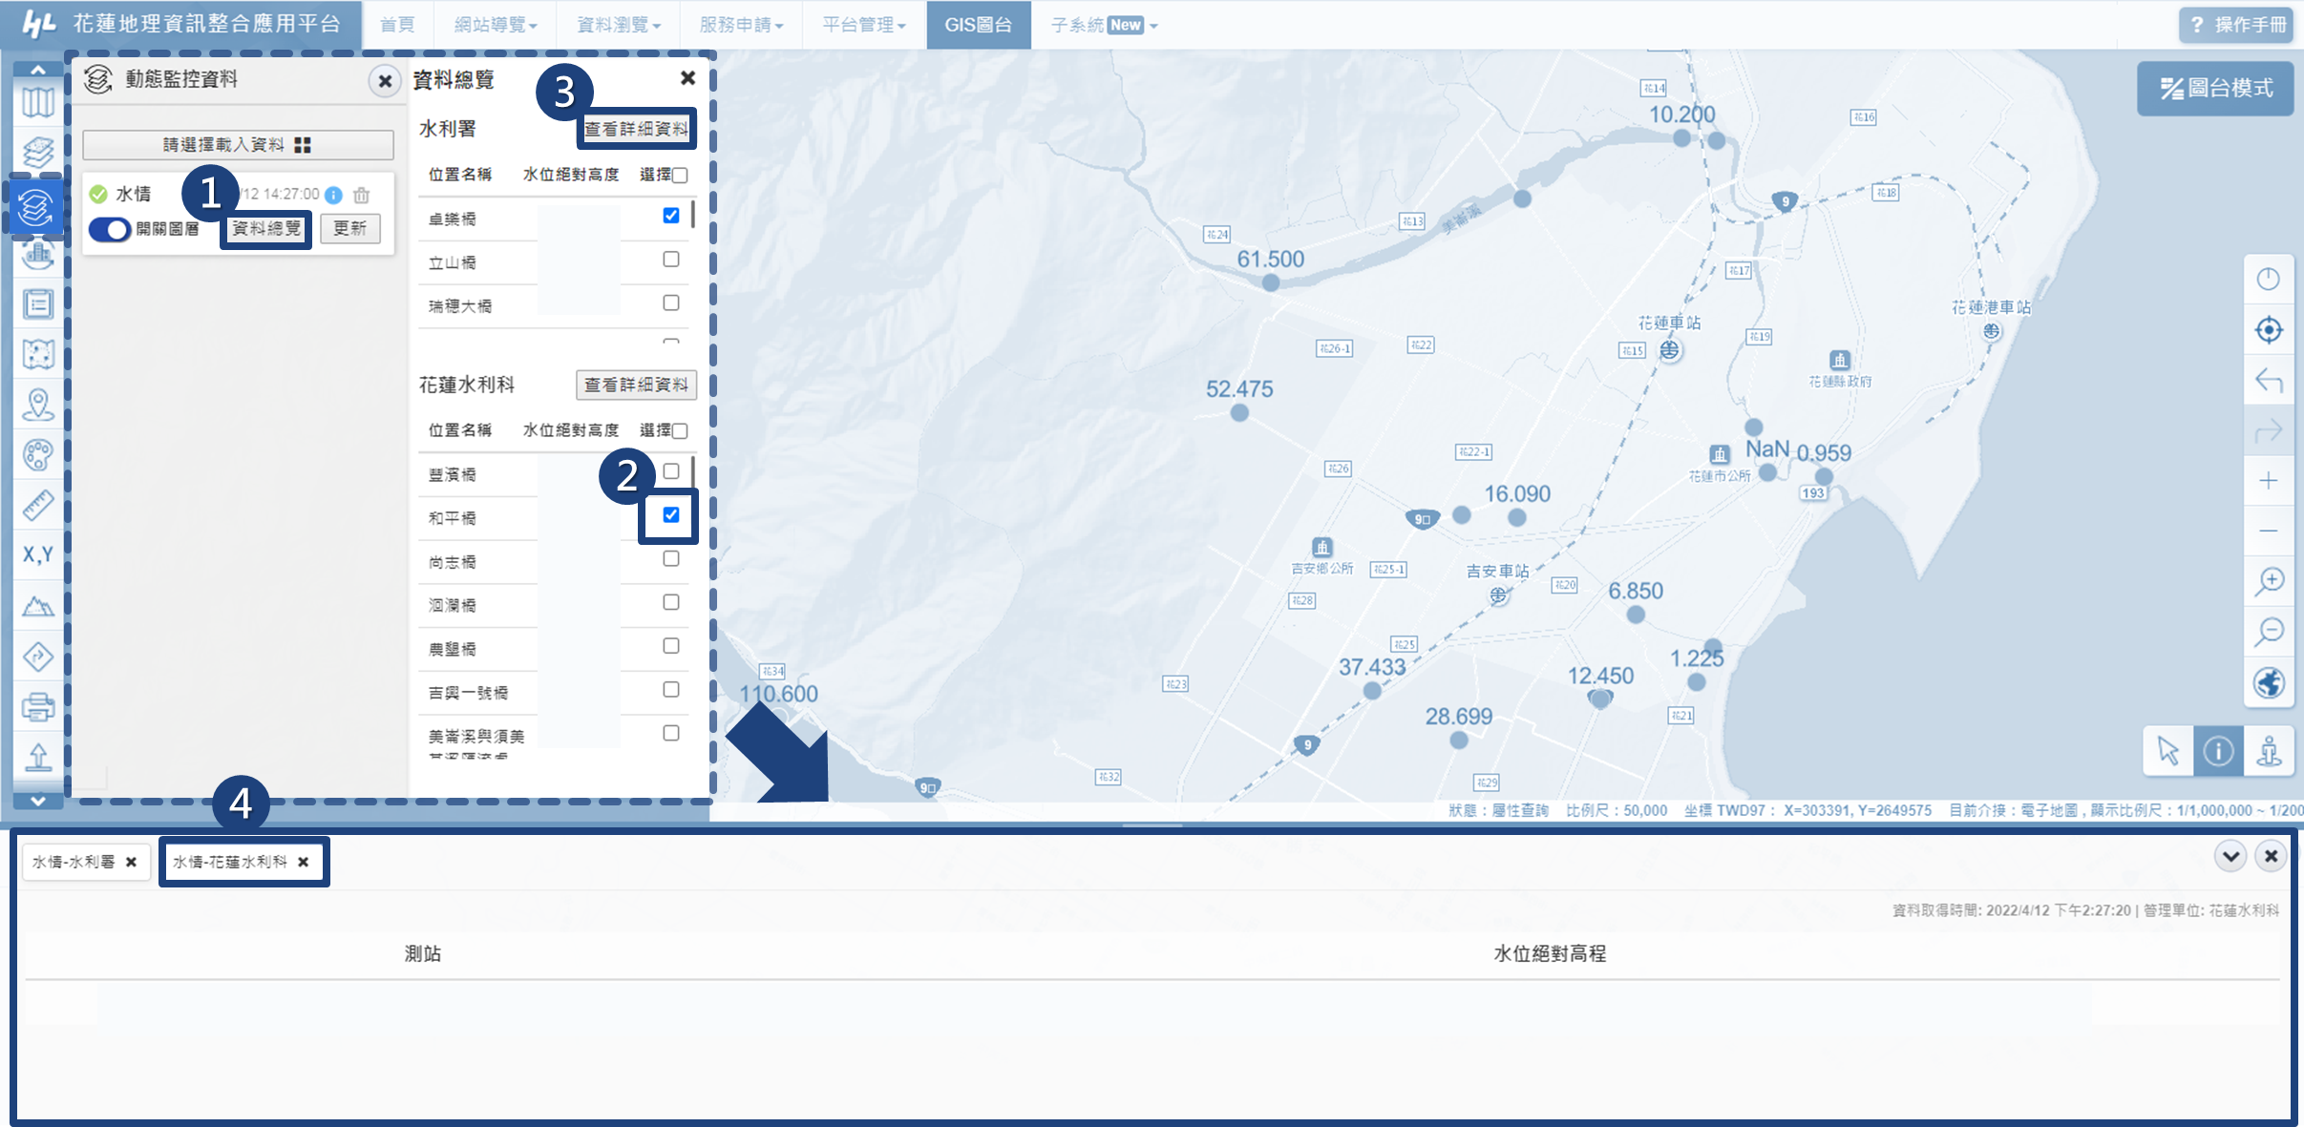Open the 平台管理 dropdown menu

[x=863, y=25]
